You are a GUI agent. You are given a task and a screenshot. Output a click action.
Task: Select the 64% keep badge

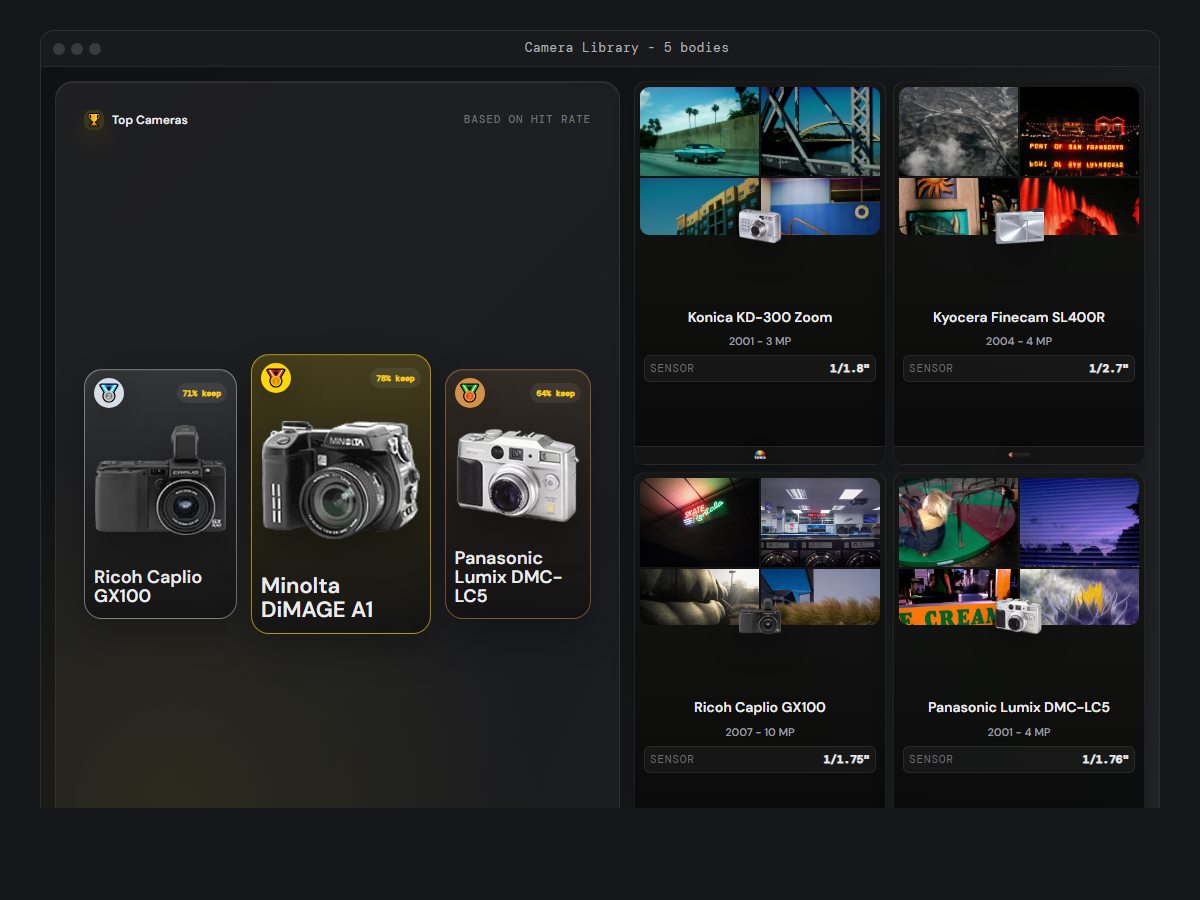tap(555, 393)
